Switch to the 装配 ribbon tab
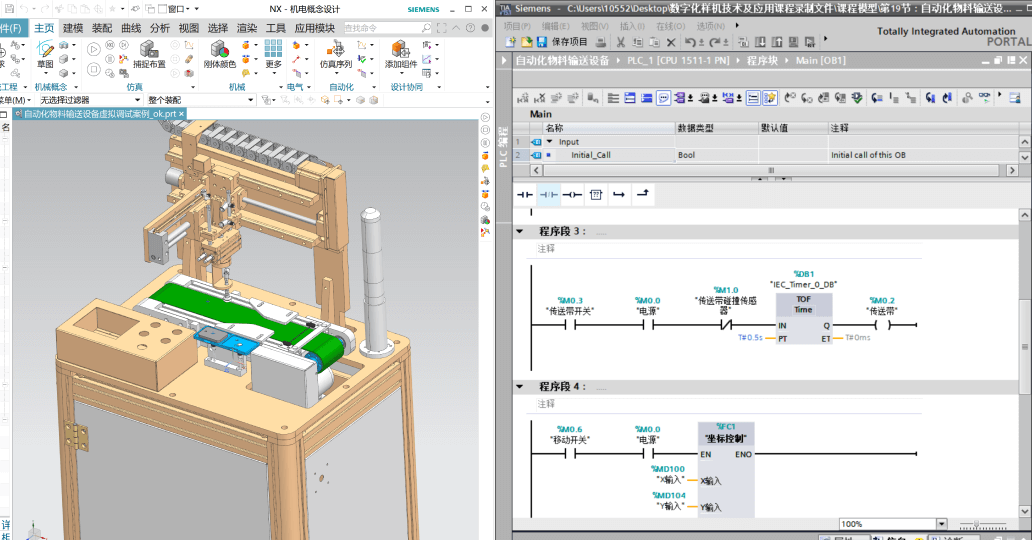Screen dimensions: 1032x540 pyautogui.click(x=102, y=28)
